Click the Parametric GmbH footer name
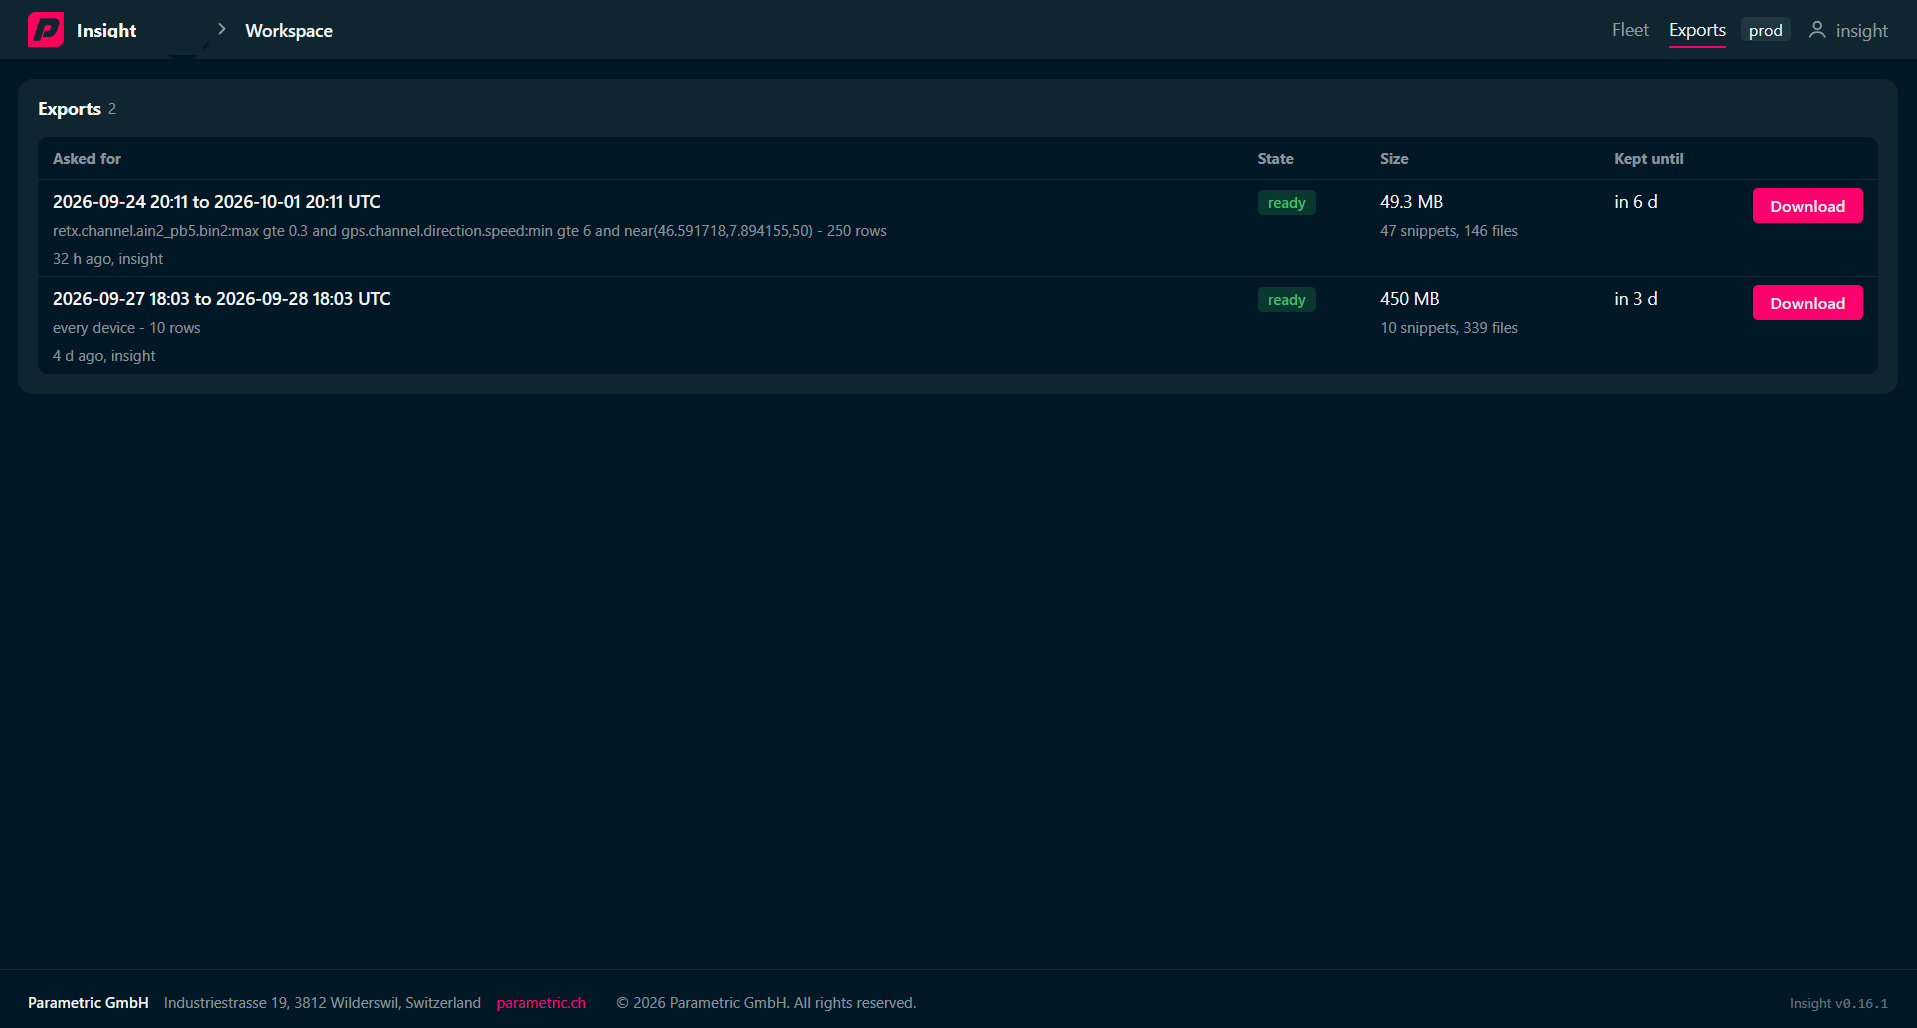The height and width of the screenshot is (1028, 1917). [x=88, y=1003]
